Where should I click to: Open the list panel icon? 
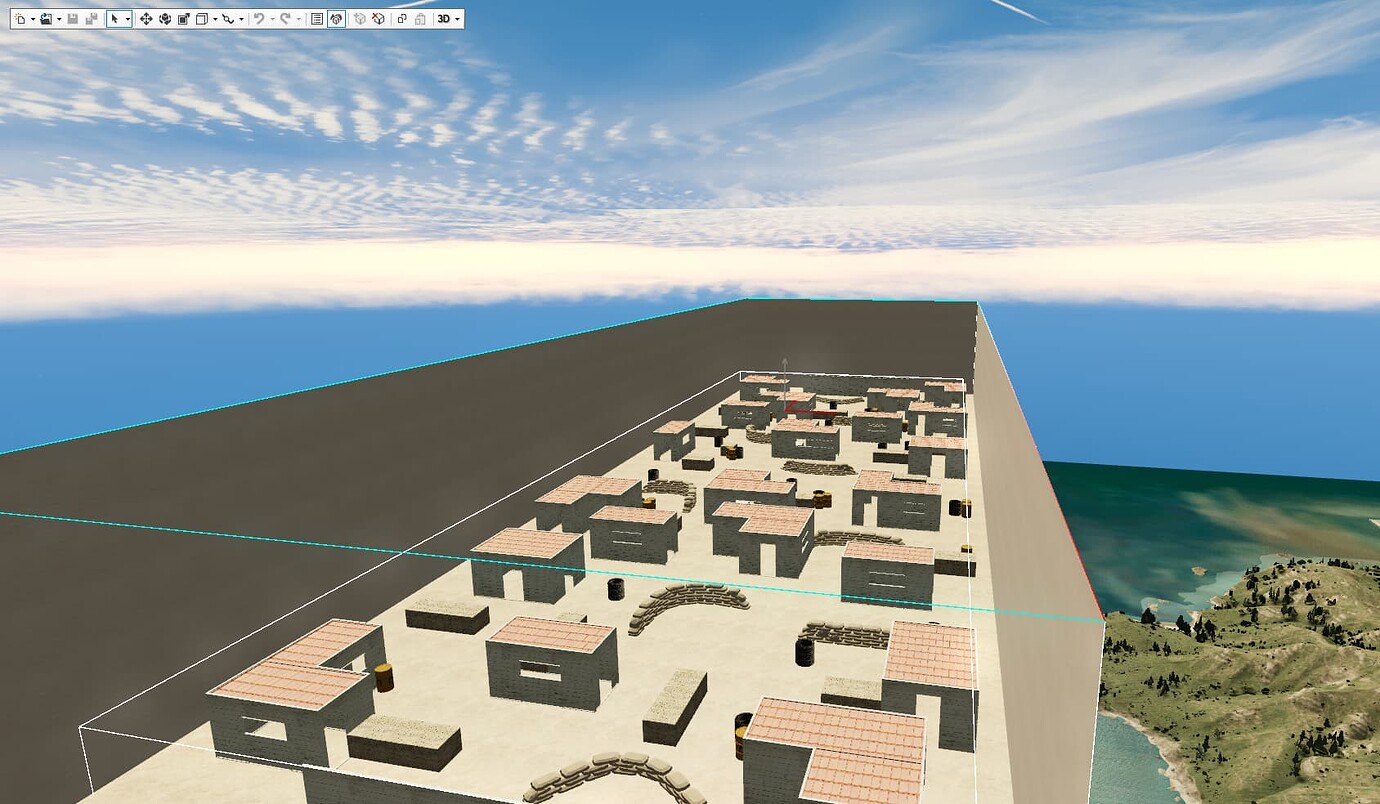(x=317, y=19)
